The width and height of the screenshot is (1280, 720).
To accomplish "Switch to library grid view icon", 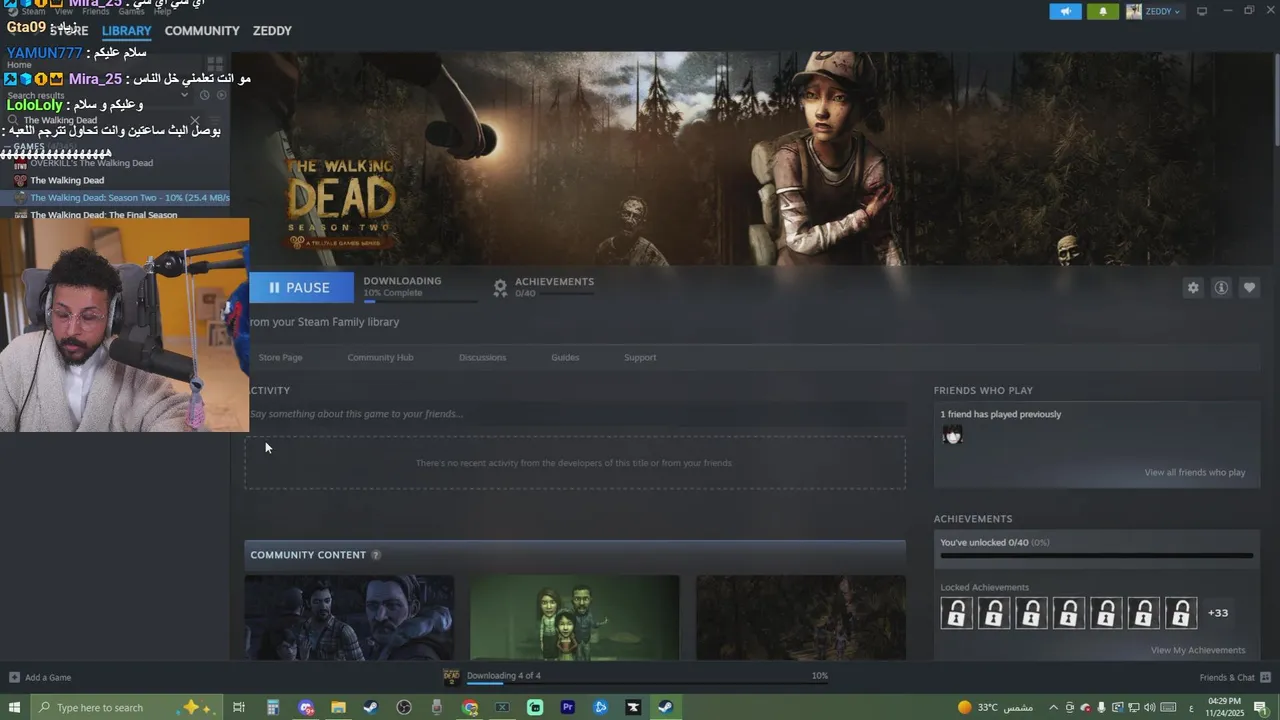I will 215,65.
